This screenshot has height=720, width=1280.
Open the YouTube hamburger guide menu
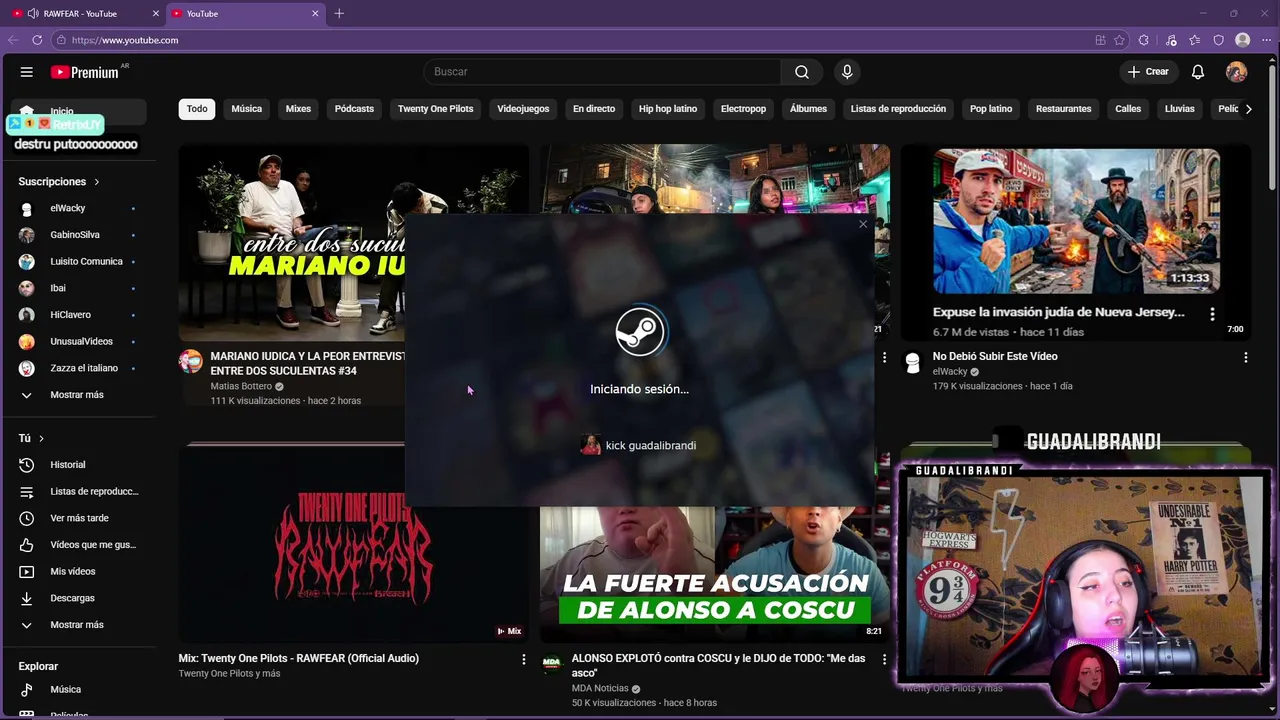point(27,72)
